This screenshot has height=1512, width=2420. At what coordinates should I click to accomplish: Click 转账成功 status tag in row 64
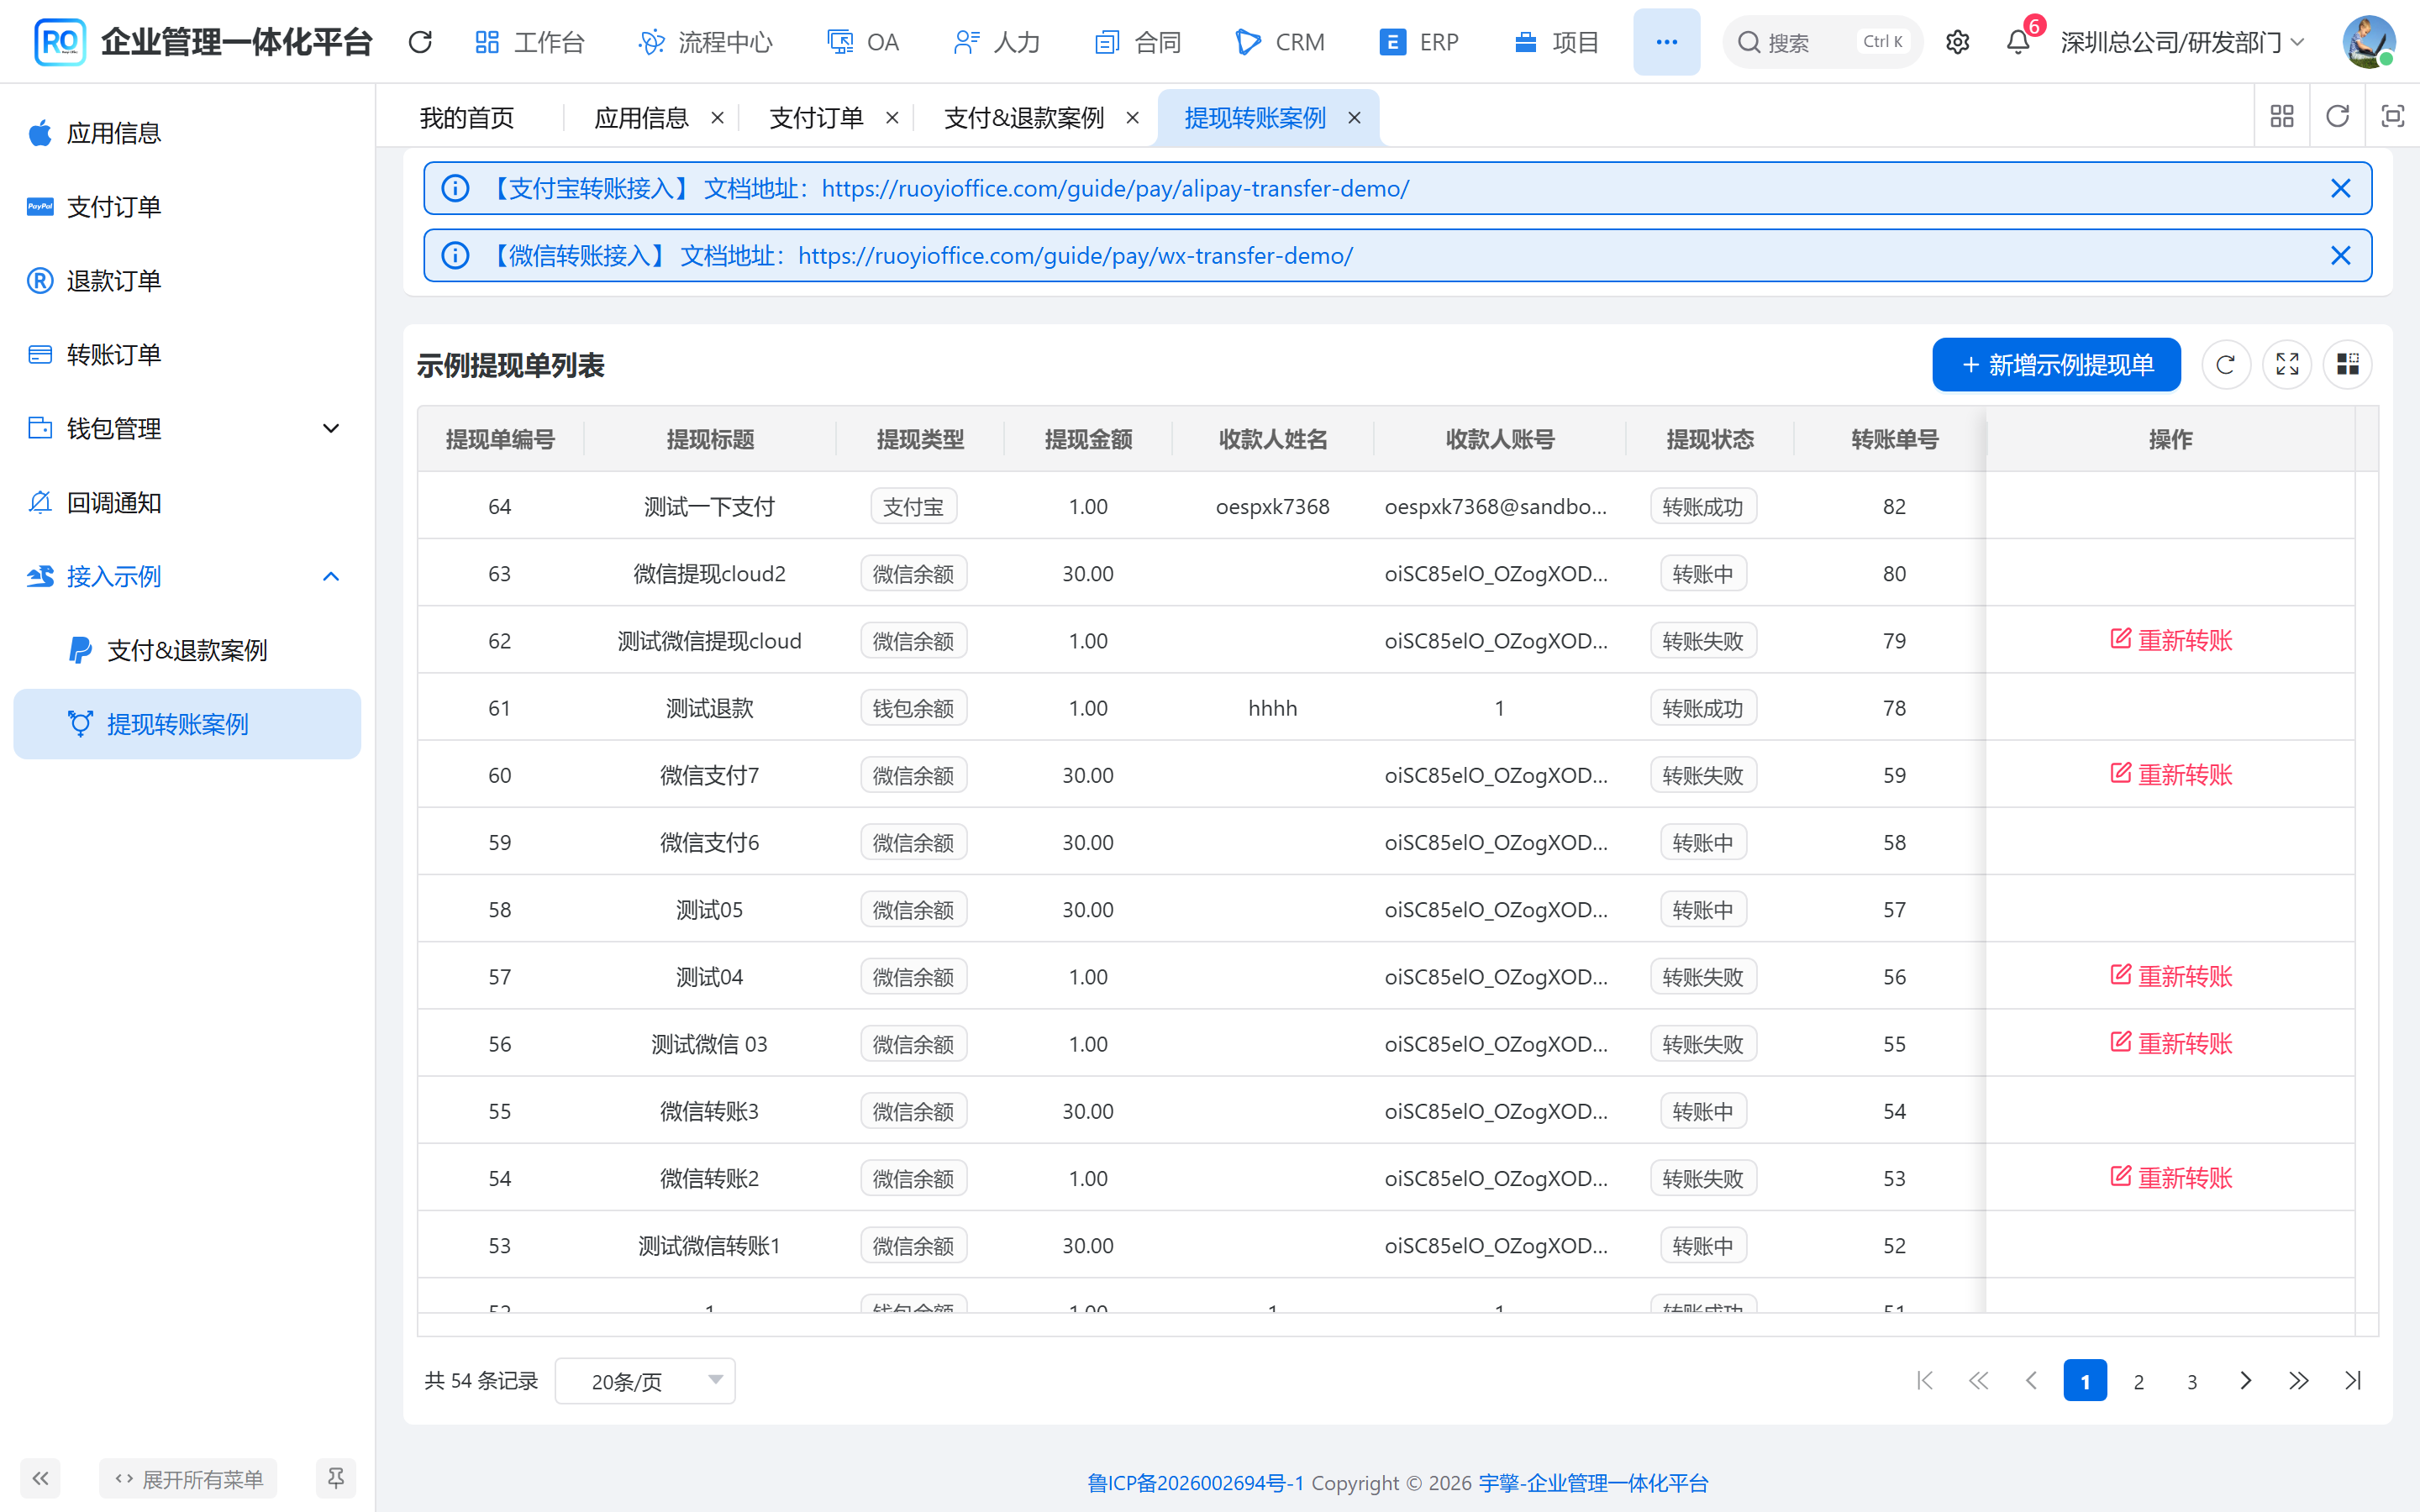[x=1703, y=506]
